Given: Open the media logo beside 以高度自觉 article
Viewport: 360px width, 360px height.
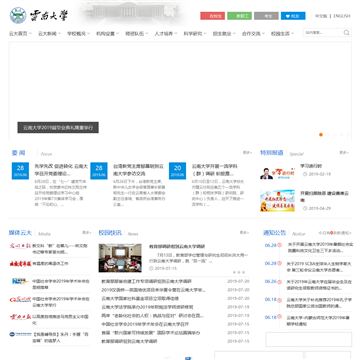Looking at the screenshot, I should [x=20, y=317].
